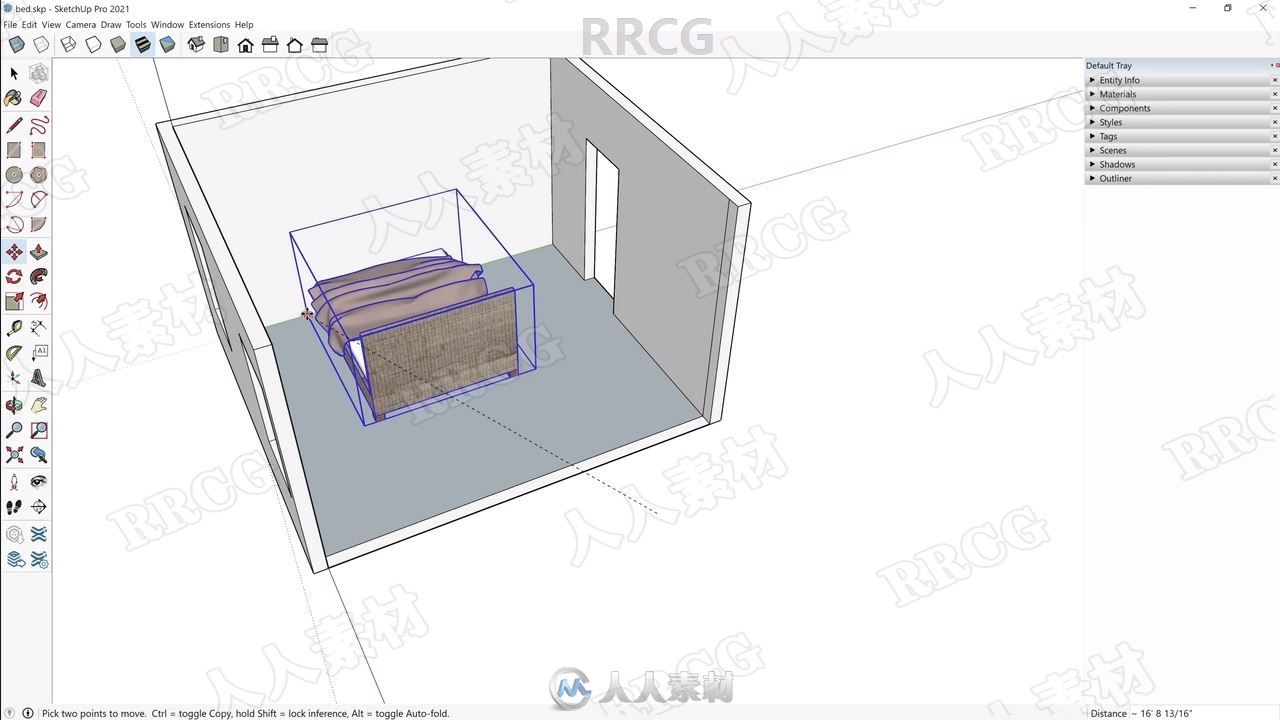
Task: Select the Pan hand tool
Action: click(39, 406)
